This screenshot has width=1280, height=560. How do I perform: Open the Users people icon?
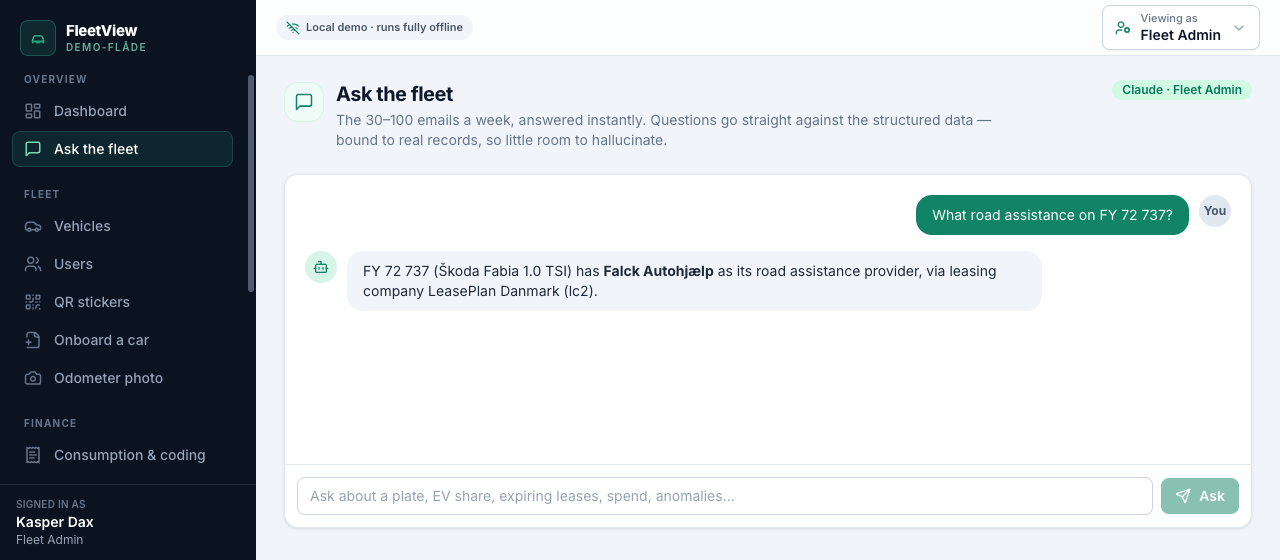33,264
